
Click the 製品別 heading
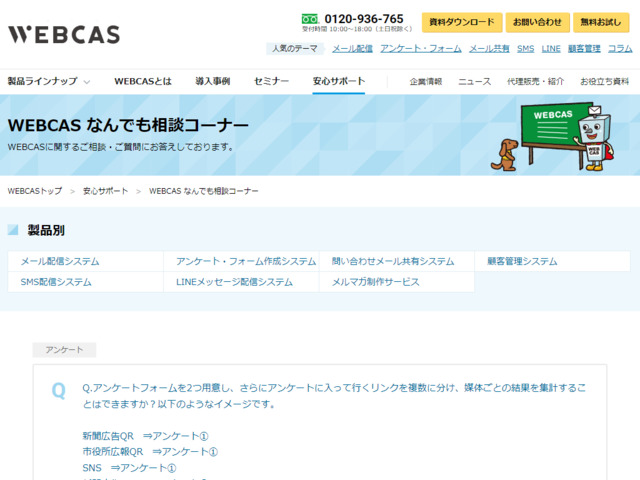[x=46, y=230]
